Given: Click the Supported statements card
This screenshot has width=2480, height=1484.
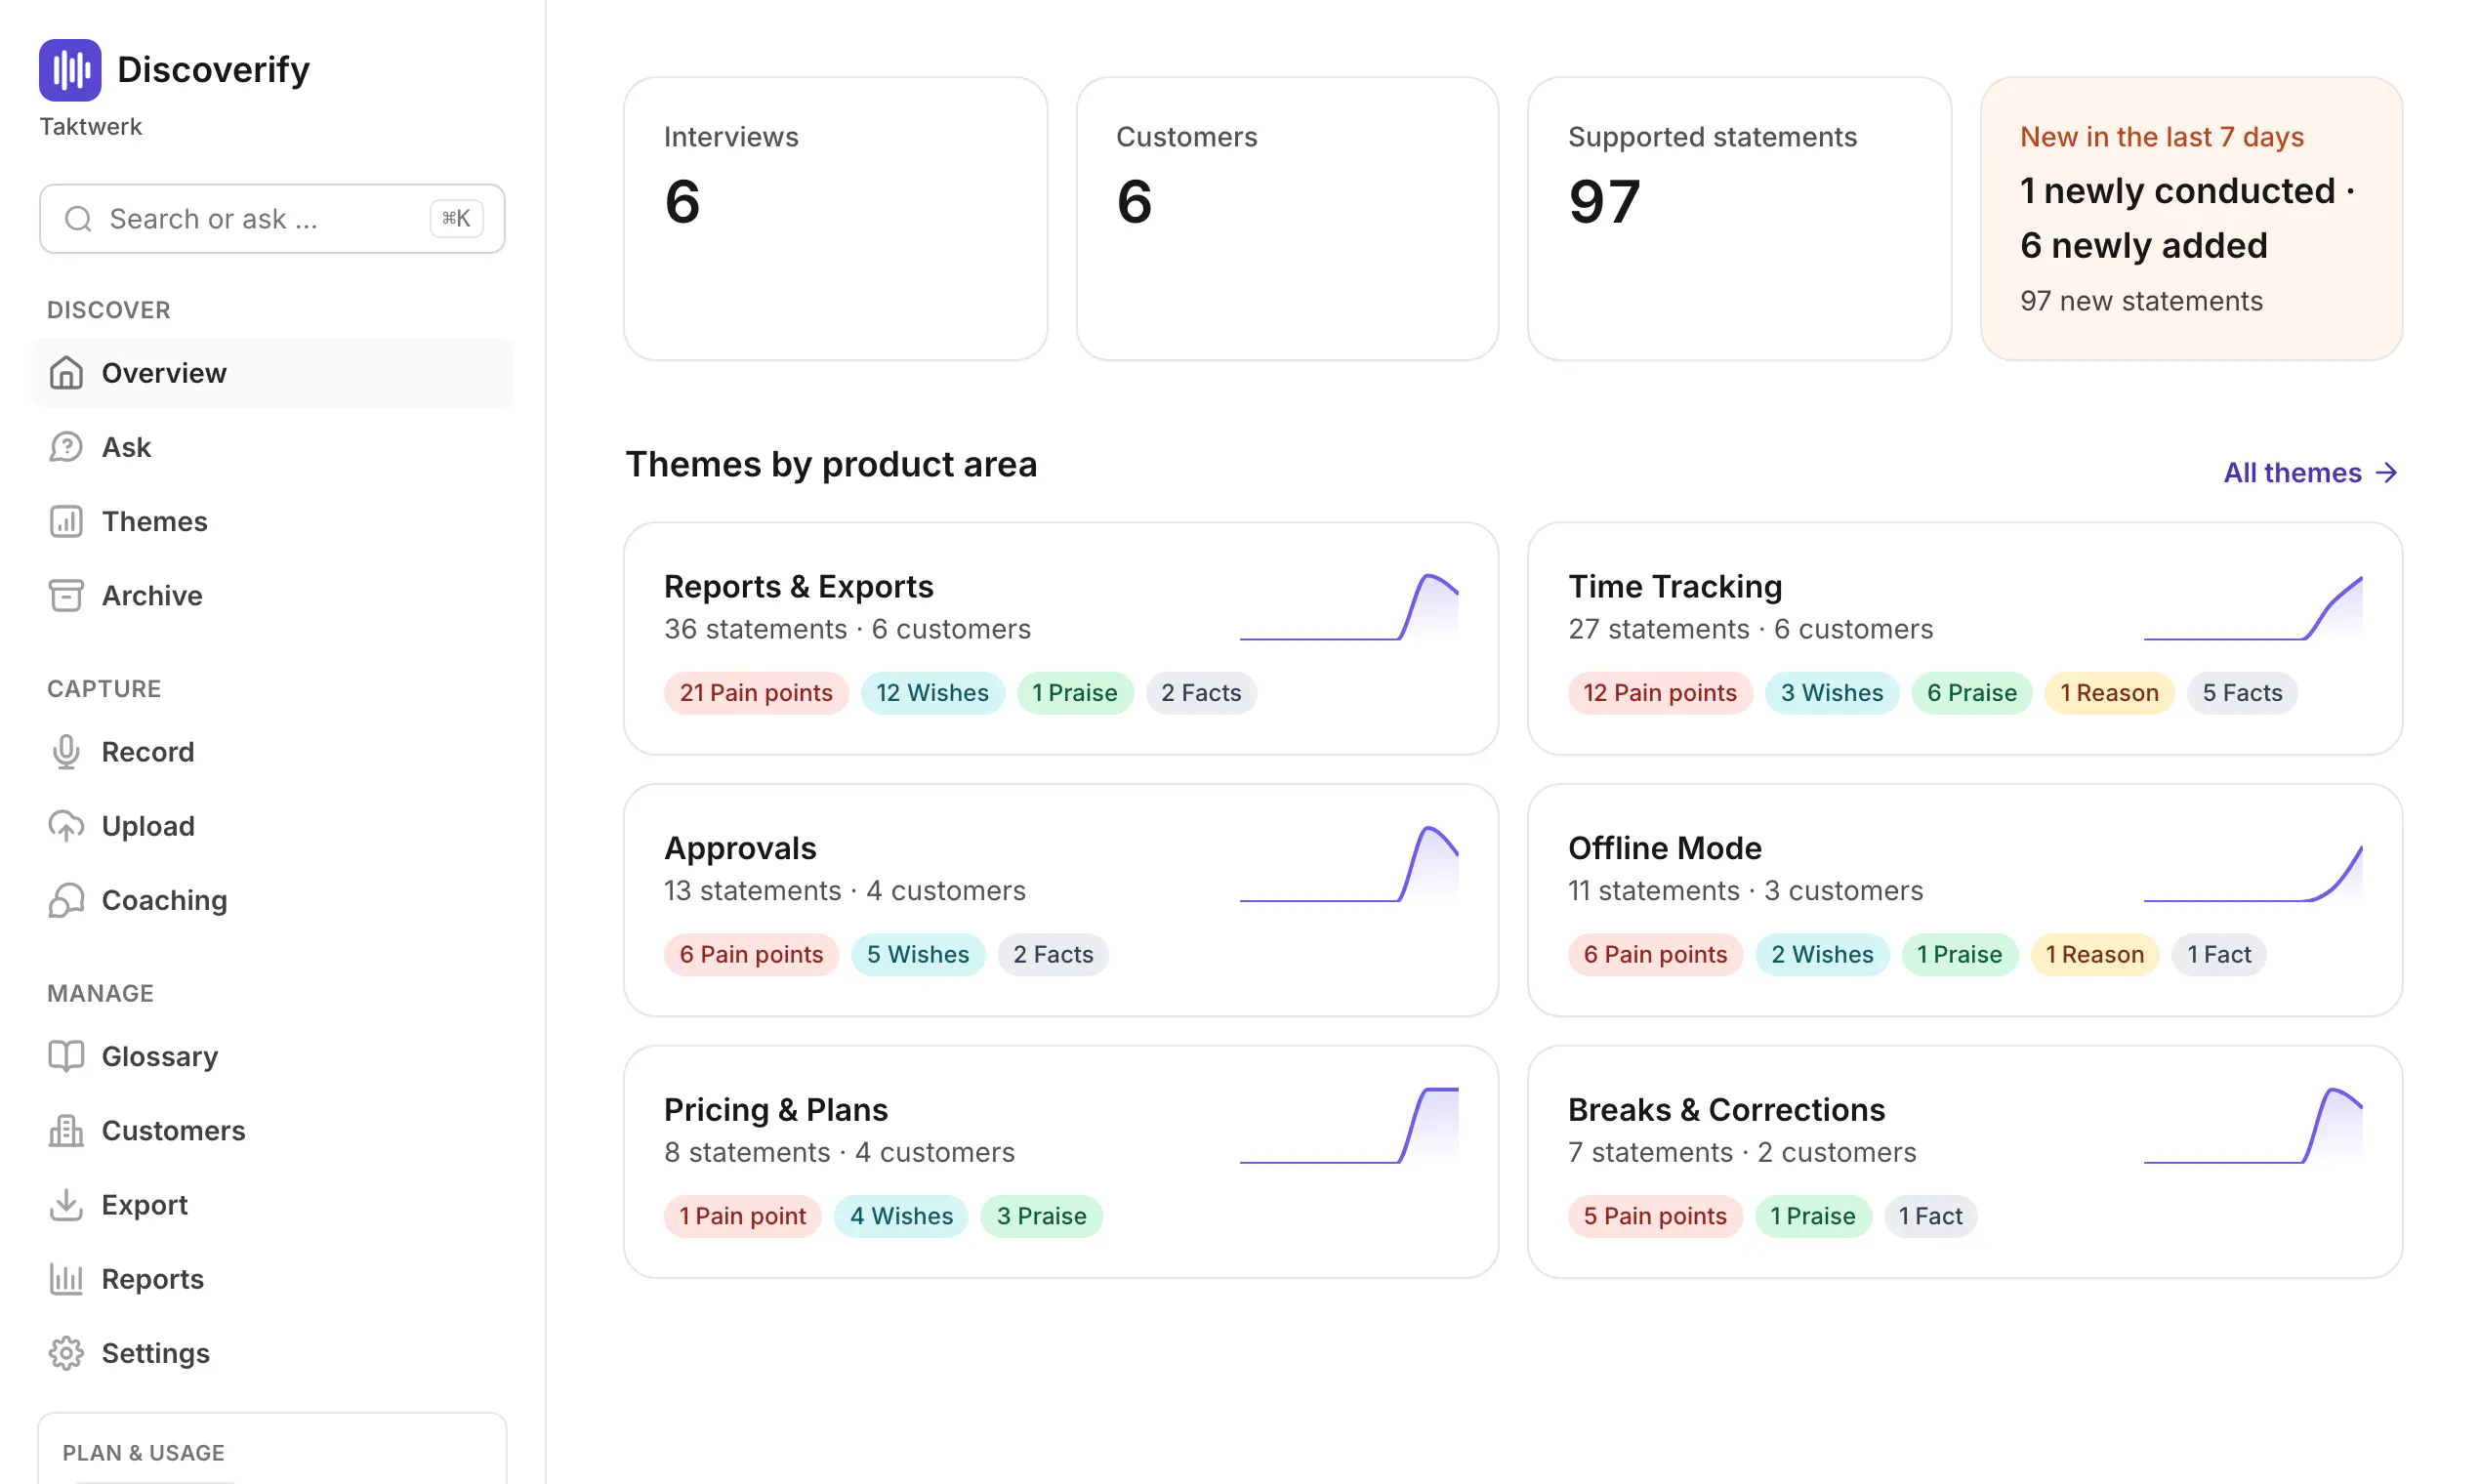Looking at the screenshot, I should click(1739, 219).
